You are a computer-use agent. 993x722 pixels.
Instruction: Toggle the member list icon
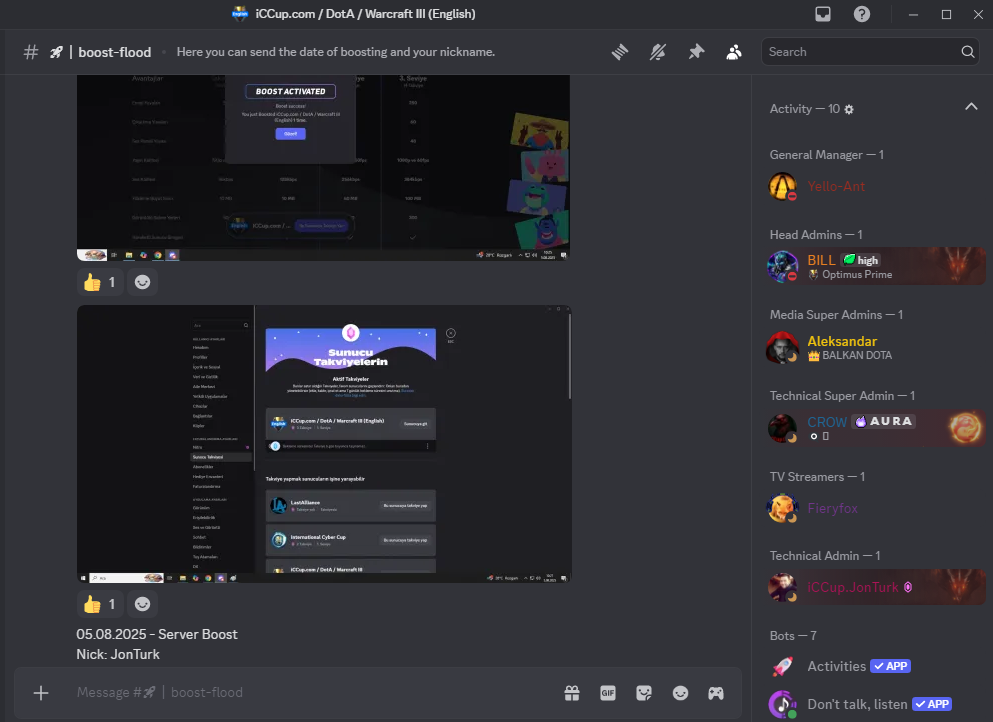pos(733,52)
